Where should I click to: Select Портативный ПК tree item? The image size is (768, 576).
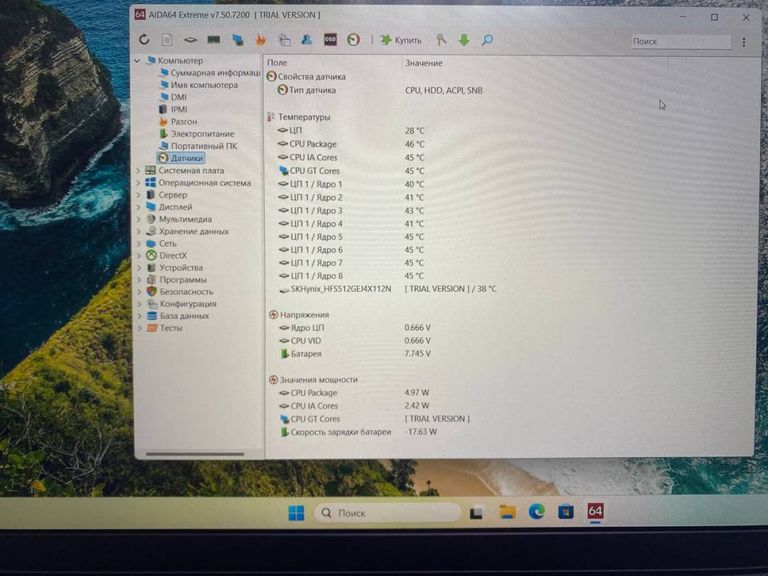(x=198, y=146)
